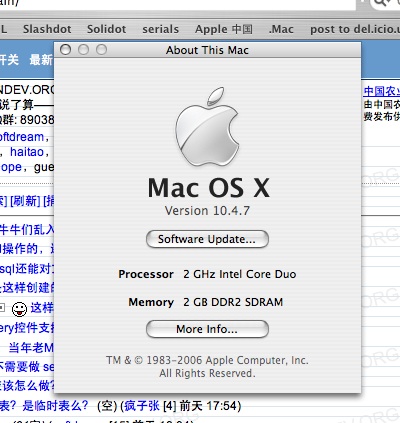Click the 刷新 refresh link
The width and height of the screenshot is (400, 423).
coord(25,201)
